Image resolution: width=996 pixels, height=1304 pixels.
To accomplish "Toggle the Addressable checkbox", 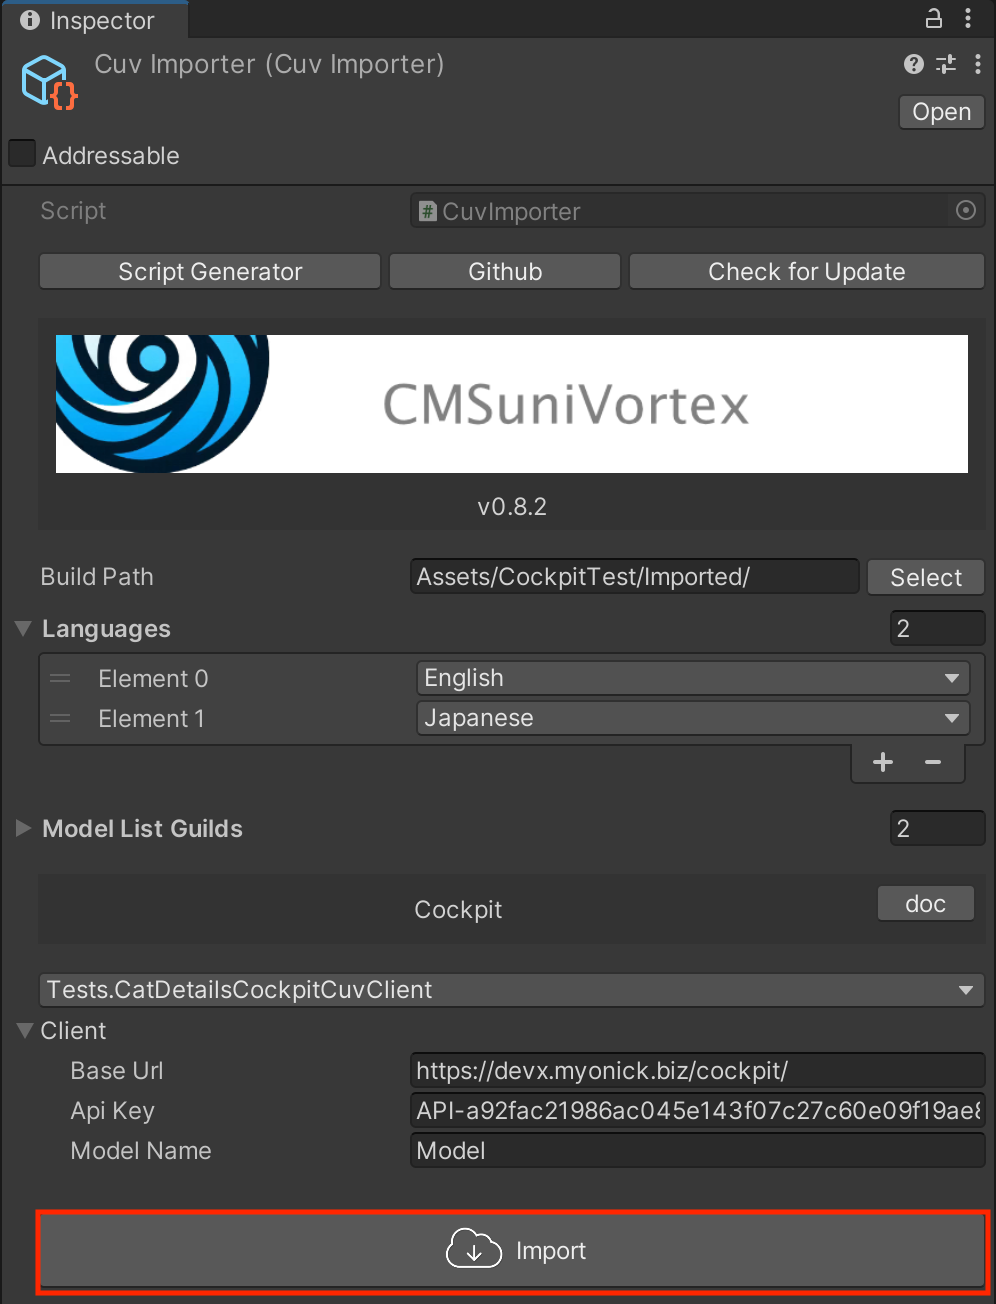I will click(x=22, y=154).
